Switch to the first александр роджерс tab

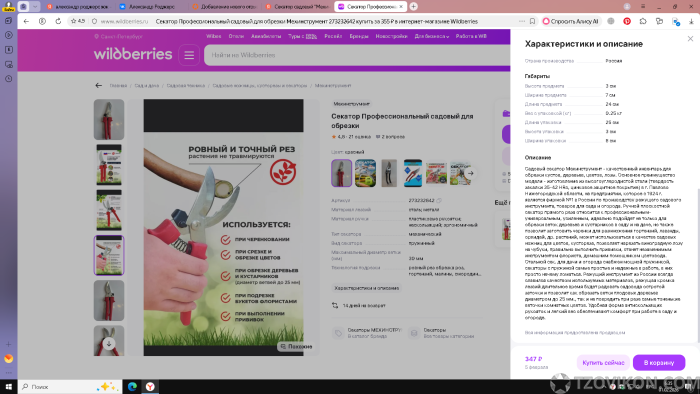(x=78, y=6)
